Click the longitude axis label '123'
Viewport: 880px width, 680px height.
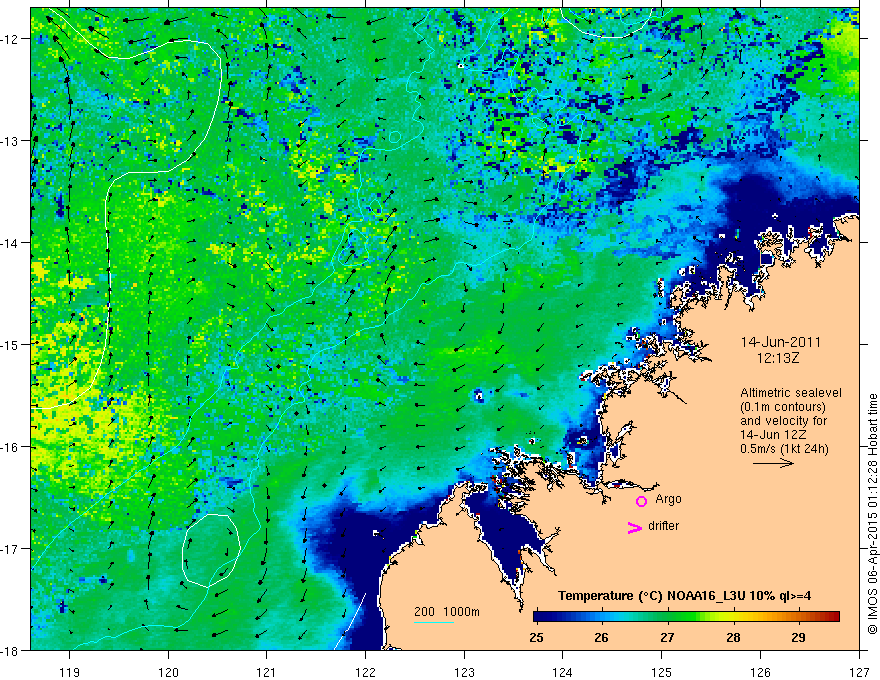[x=464, y=672]
